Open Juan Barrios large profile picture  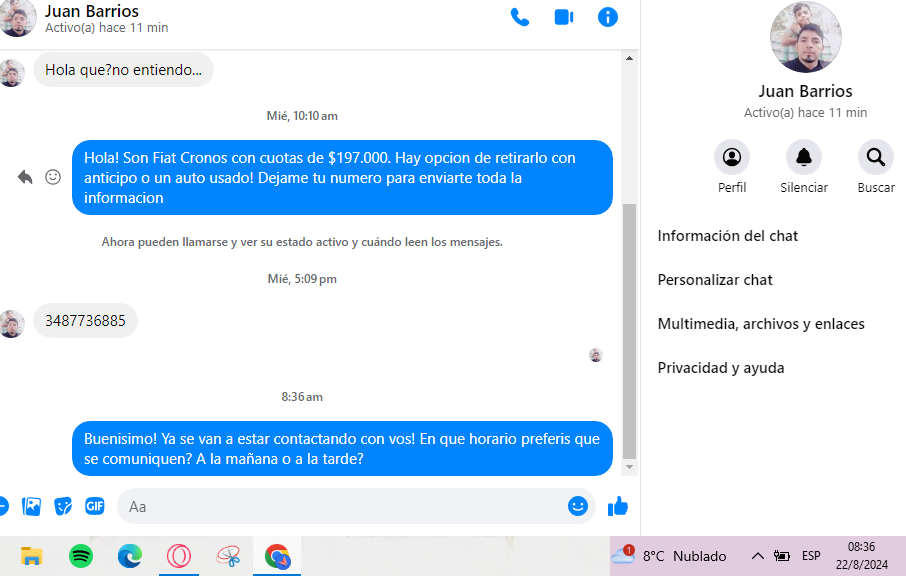(x=805, y=38)
